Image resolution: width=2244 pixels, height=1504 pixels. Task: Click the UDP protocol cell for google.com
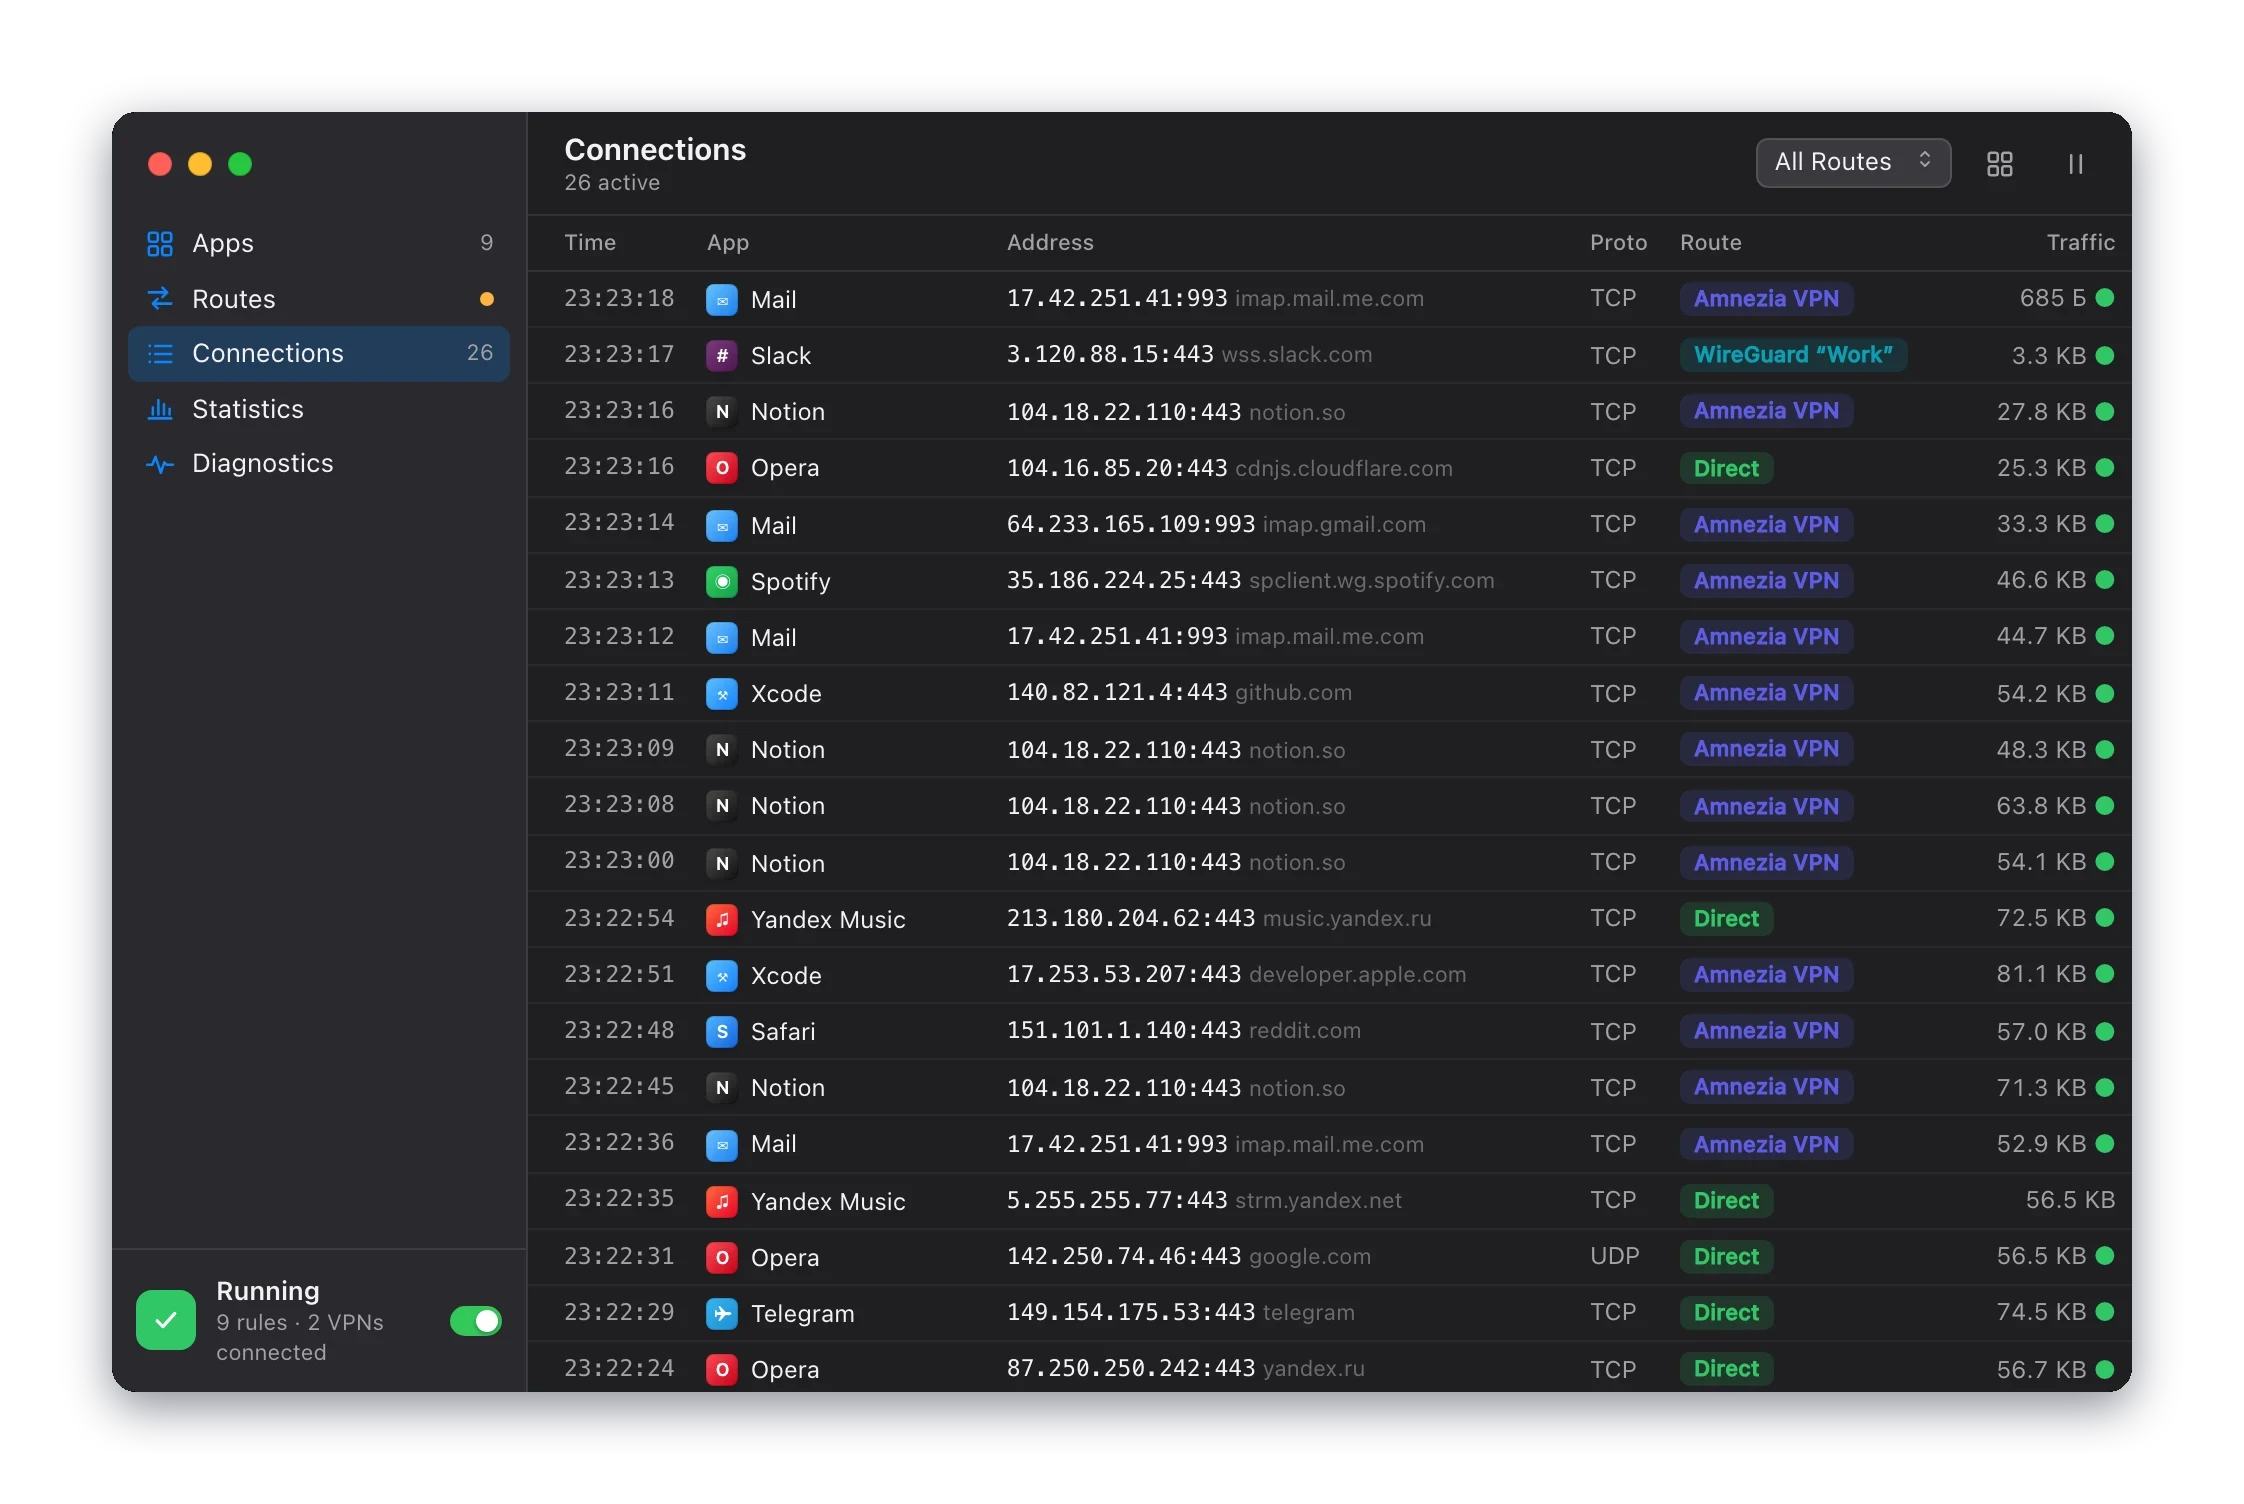(1614, 1256)
